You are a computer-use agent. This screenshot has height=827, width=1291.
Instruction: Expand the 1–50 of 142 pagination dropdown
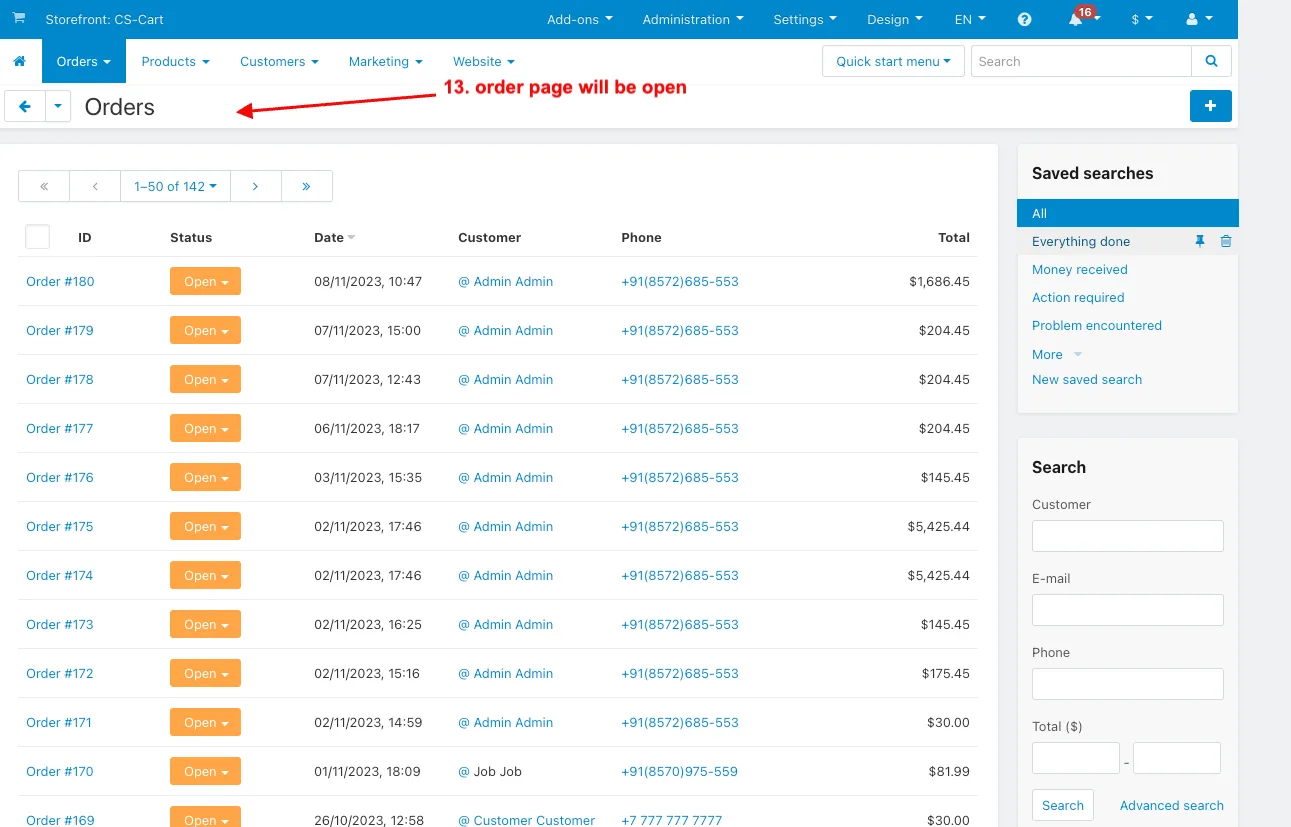pyautogui.click(x=175, y=186)
